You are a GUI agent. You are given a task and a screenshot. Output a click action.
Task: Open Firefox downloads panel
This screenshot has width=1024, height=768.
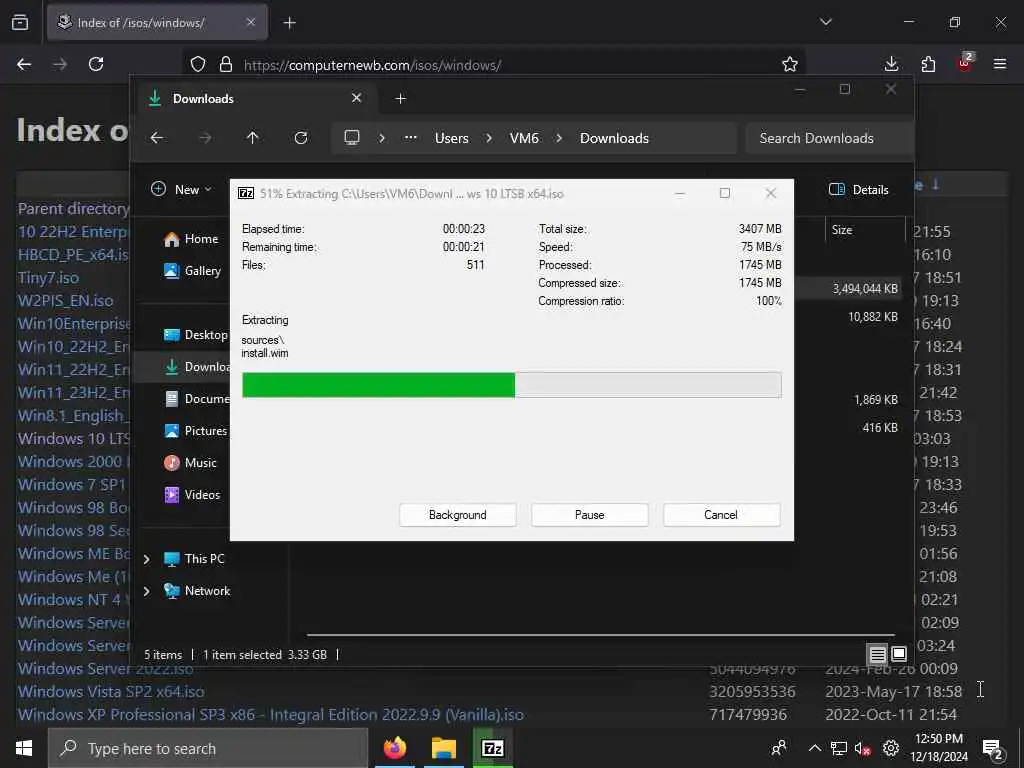[x=891, y=64]
